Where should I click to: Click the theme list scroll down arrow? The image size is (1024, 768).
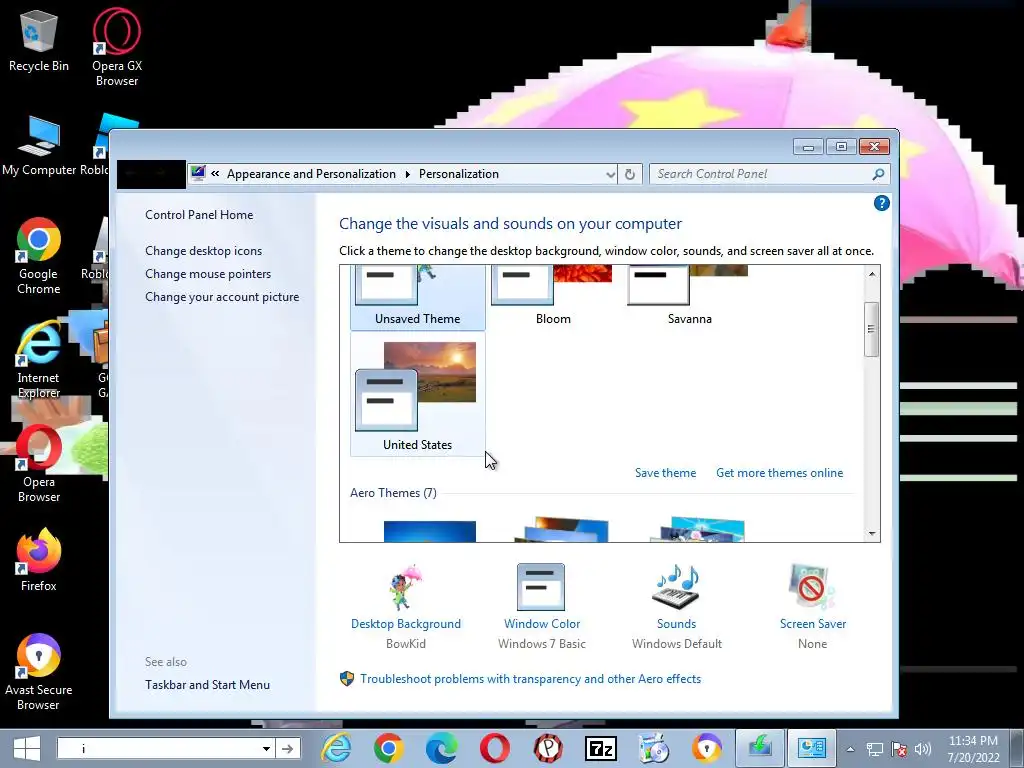point(872,533)
